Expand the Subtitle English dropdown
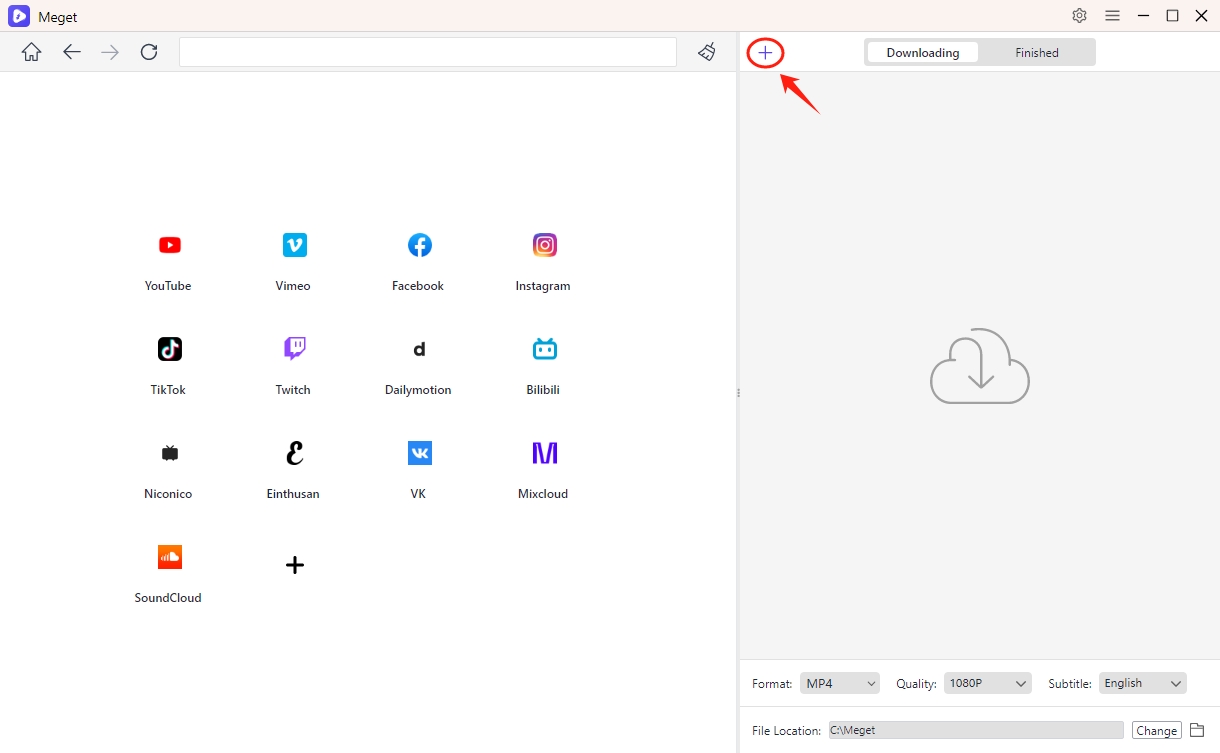Viewport: 1220px width, 753px height. click(x=1142, y=683)
